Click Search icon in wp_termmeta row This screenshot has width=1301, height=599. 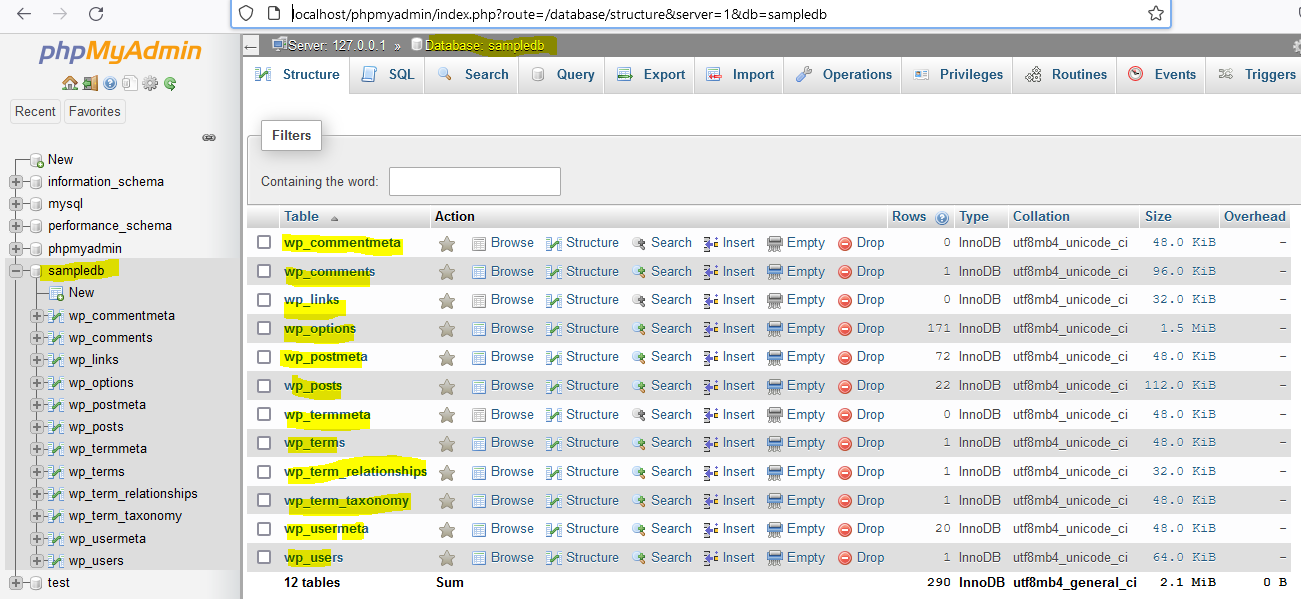tap(639, 415)
